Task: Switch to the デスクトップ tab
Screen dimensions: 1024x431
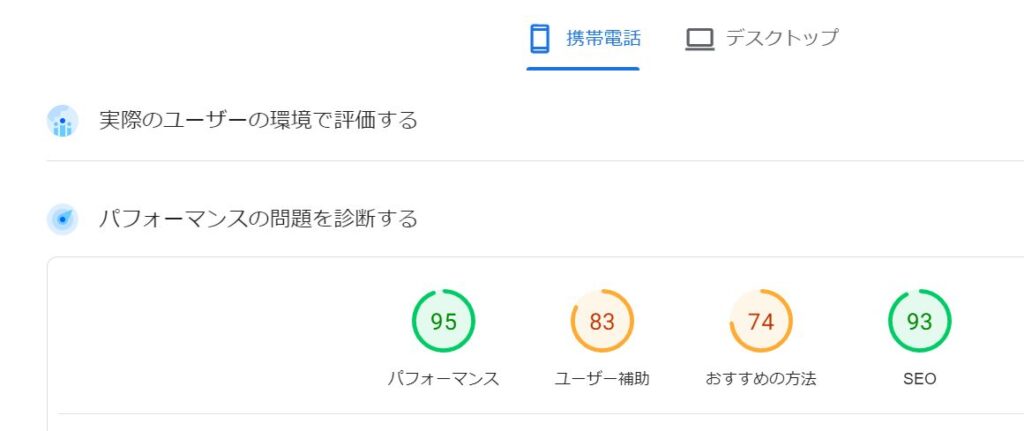Action: pos(781,38)
